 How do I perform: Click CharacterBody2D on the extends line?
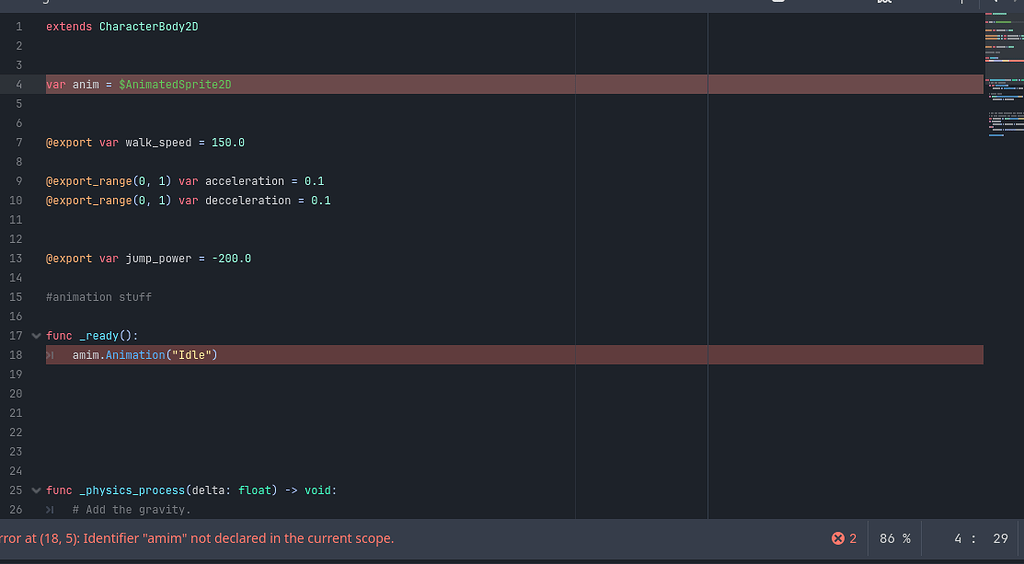coord(148,27)
